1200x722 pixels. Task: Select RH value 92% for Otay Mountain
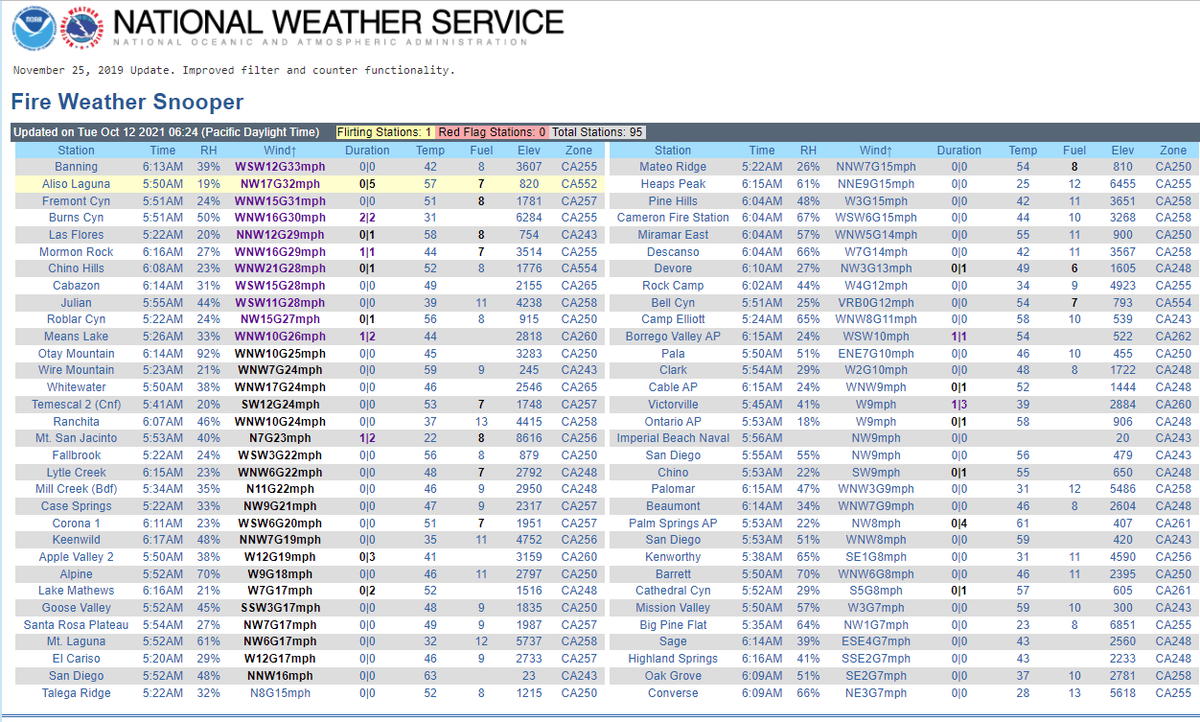(208, 353)
